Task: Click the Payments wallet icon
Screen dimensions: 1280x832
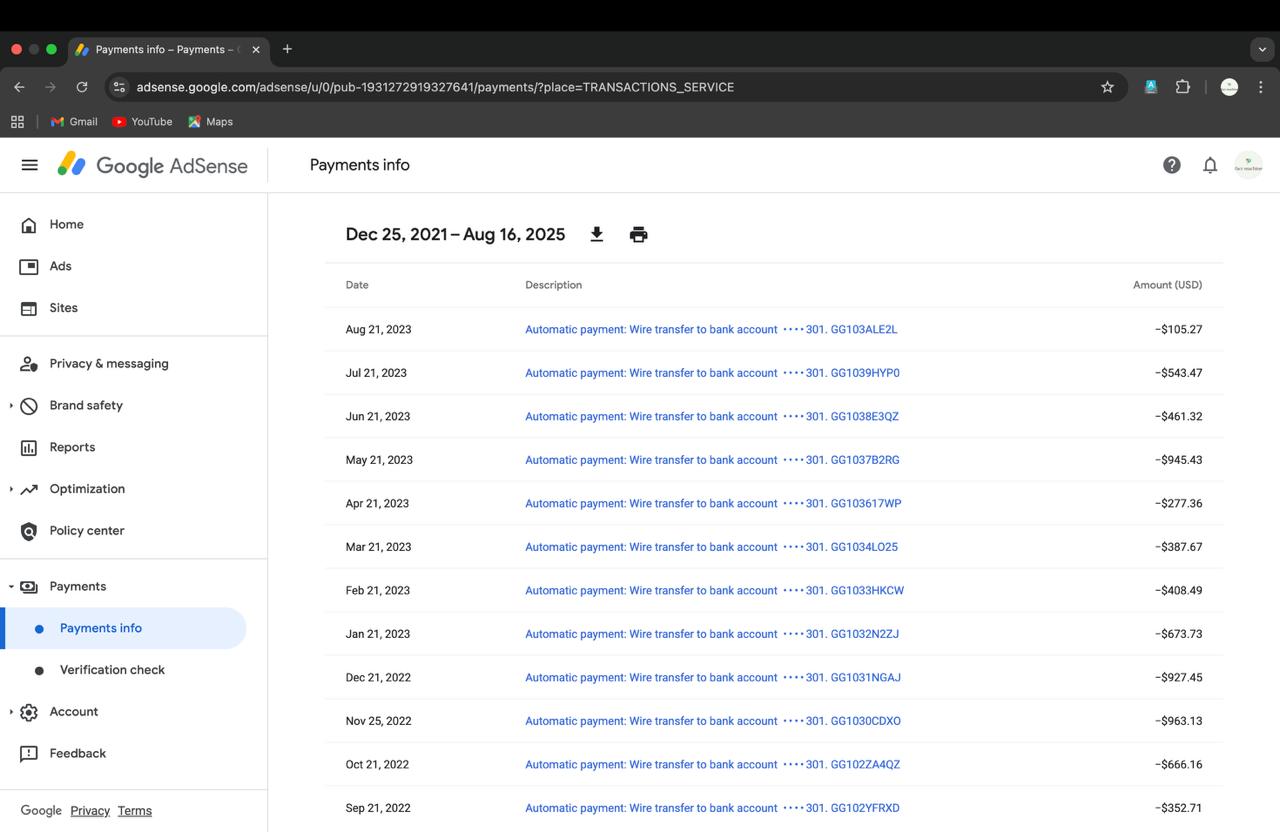Action: click(29, 586)
